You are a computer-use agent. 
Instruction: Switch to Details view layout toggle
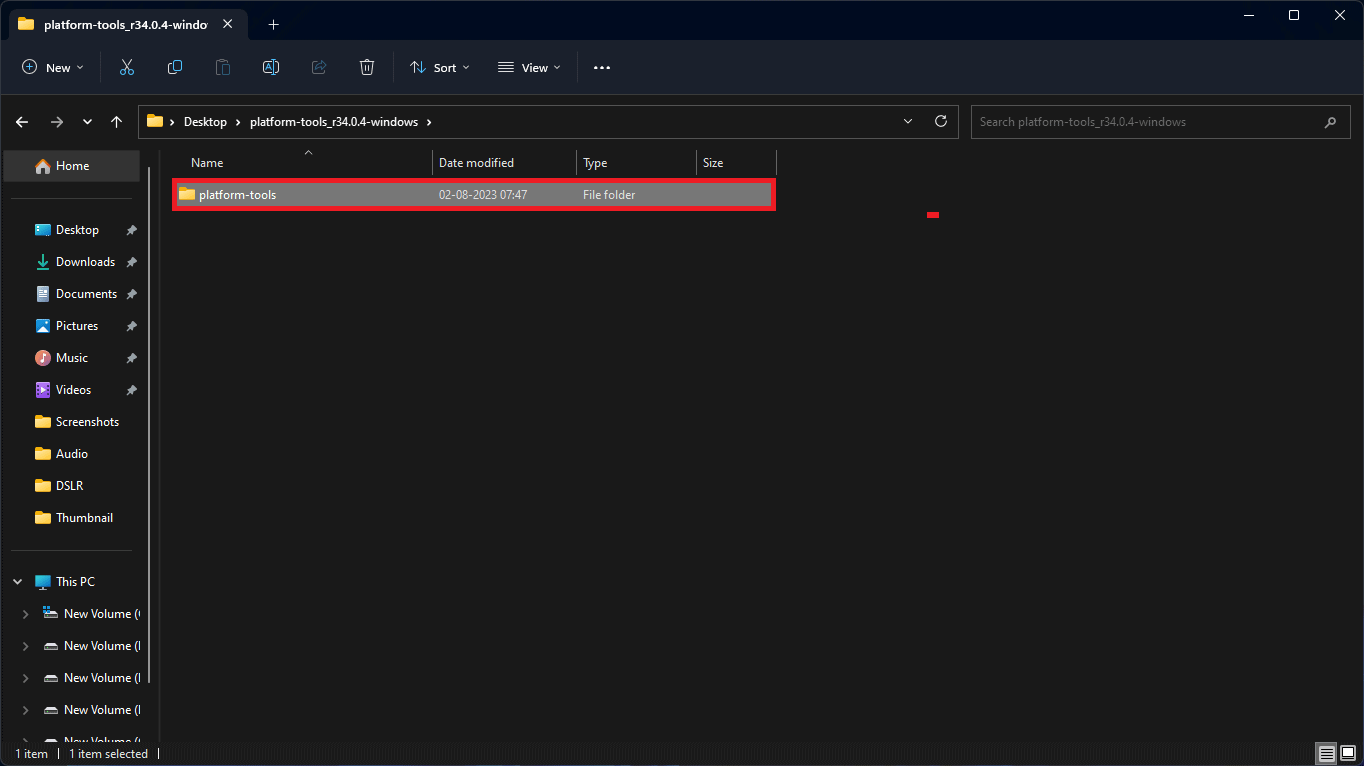click(x=1325, y=753)
